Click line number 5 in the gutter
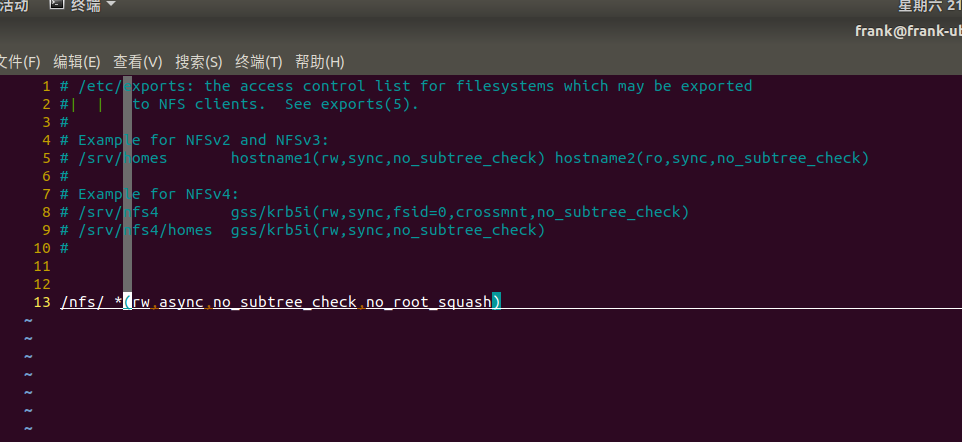The width and height of the screenshot is (962, 442). click(x=46, y=158)
